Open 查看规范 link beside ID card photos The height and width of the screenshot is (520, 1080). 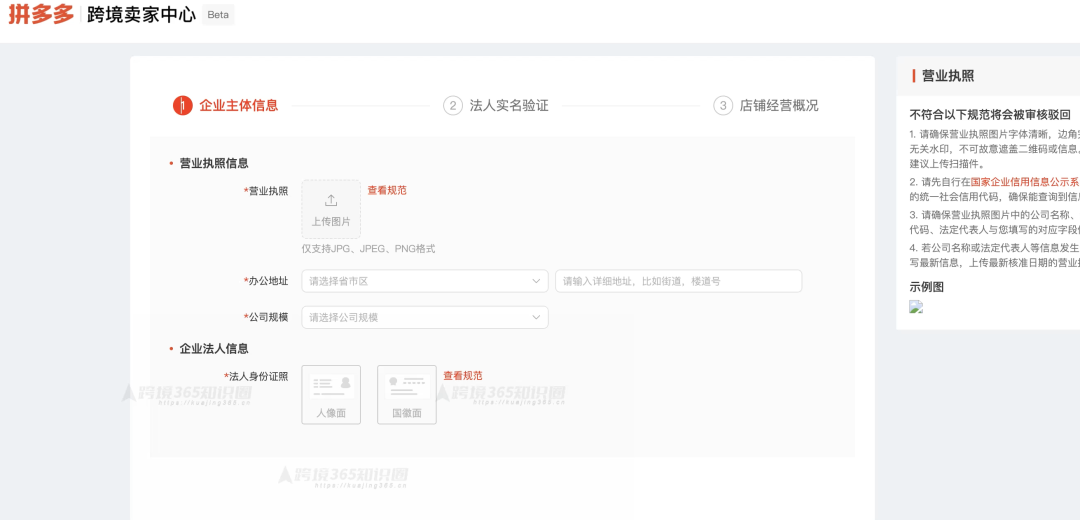[463, 376]
